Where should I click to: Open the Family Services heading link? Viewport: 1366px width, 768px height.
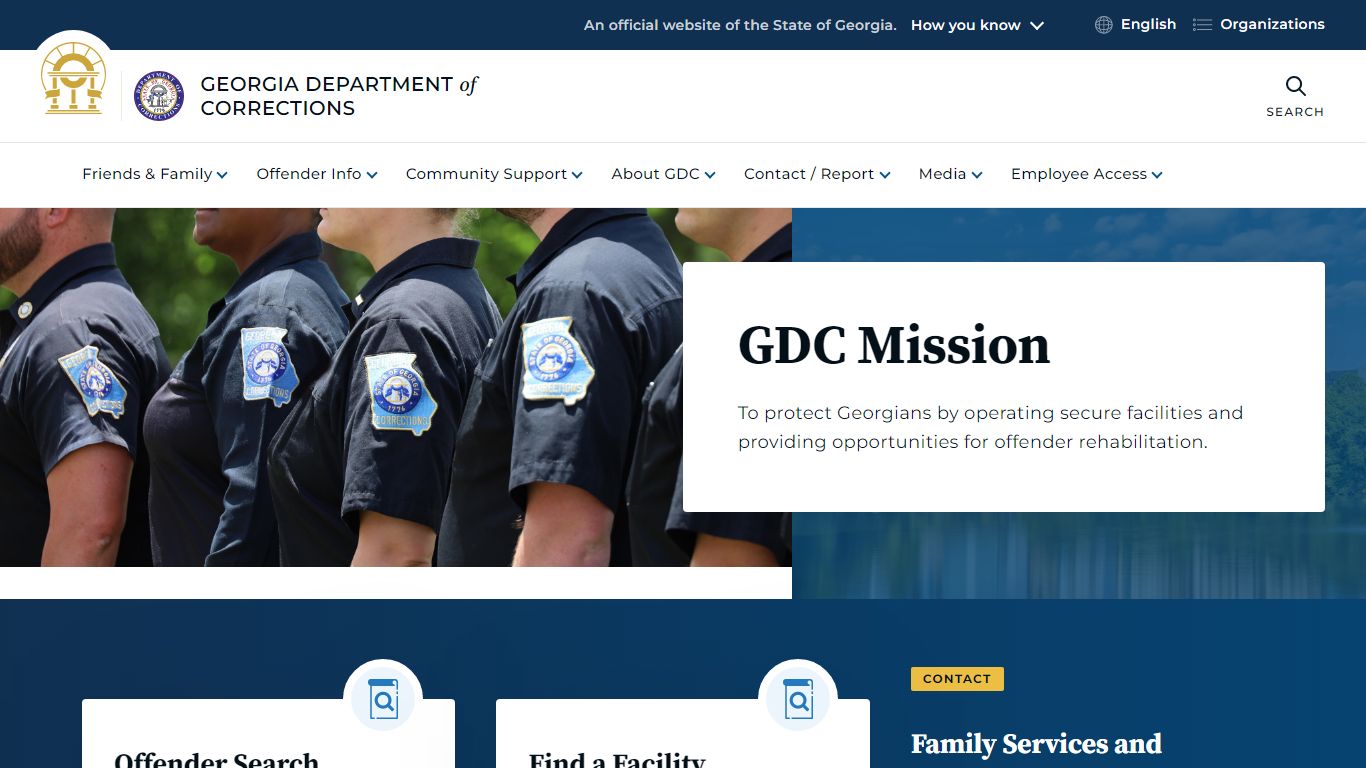(x=1036, y=744)
